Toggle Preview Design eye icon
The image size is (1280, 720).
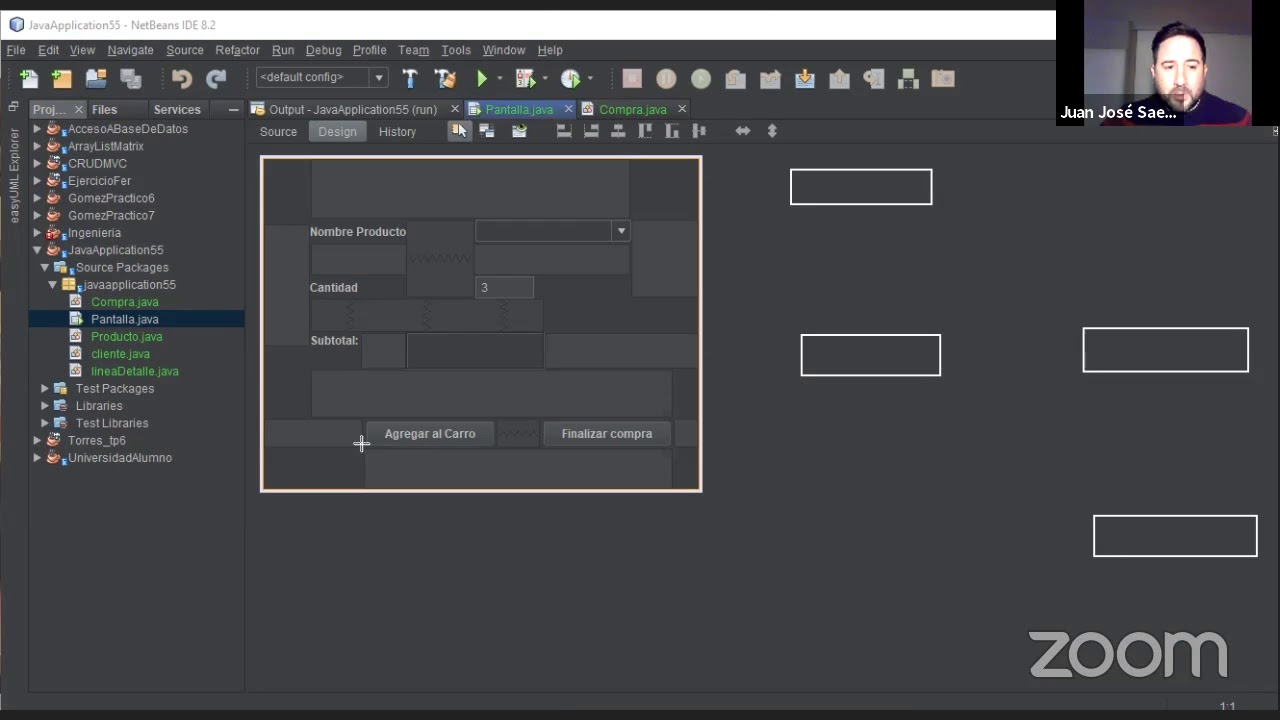(519, 131)
